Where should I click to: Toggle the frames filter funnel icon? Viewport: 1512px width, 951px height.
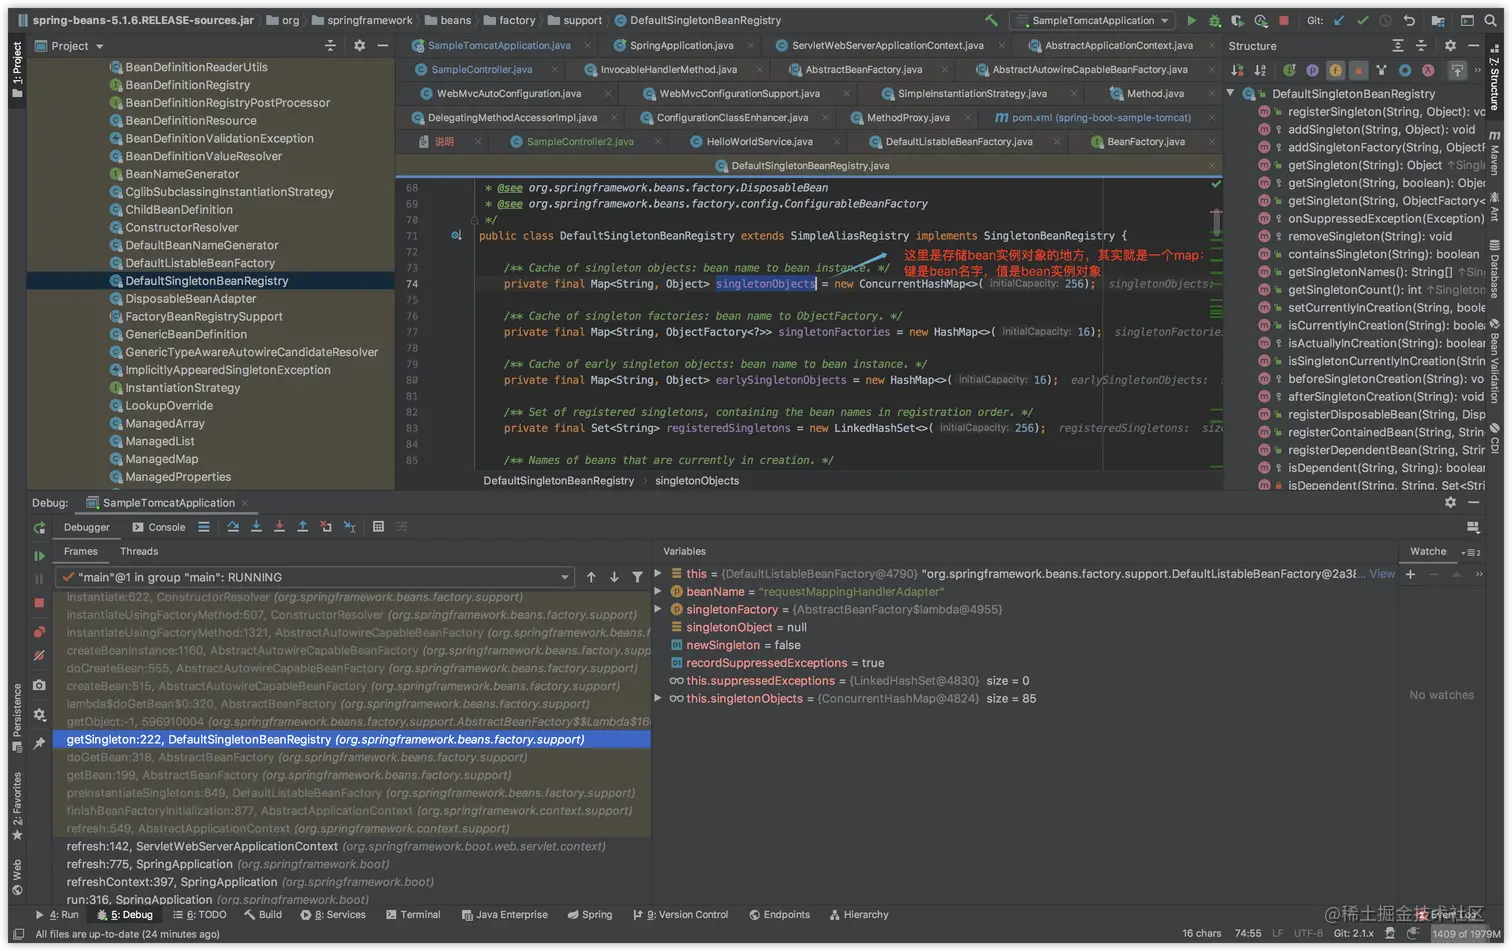pyautogui.click(x=637, y=577)
